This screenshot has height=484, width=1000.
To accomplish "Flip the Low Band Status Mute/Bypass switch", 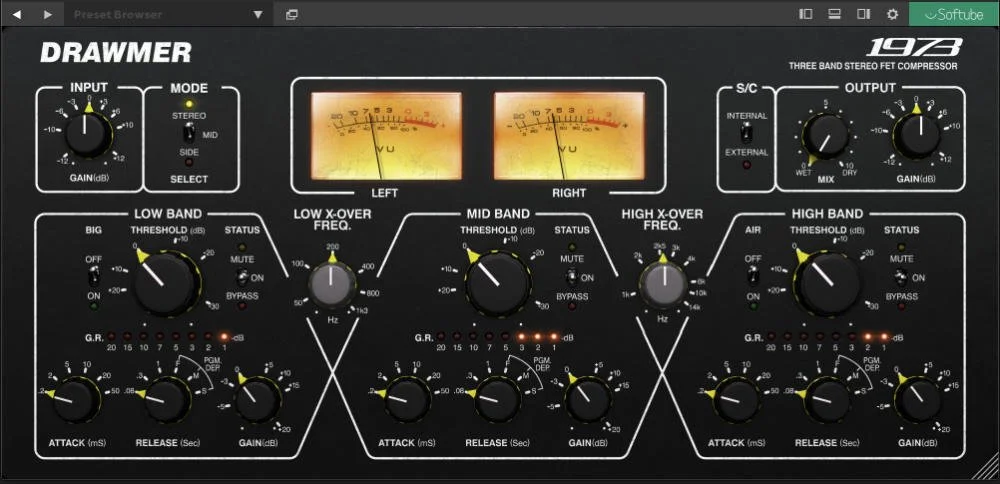I will coord(242,277).
